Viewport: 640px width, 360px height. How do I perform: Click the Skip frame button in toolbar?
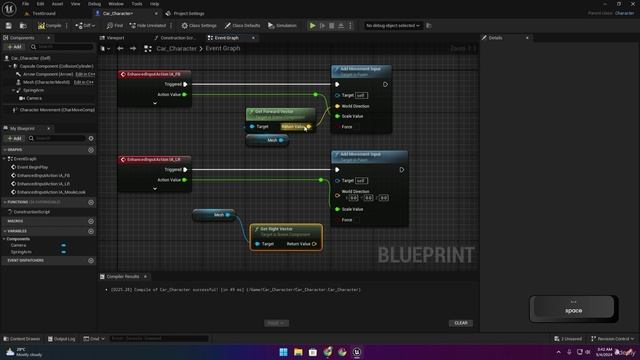coord(322,25)
